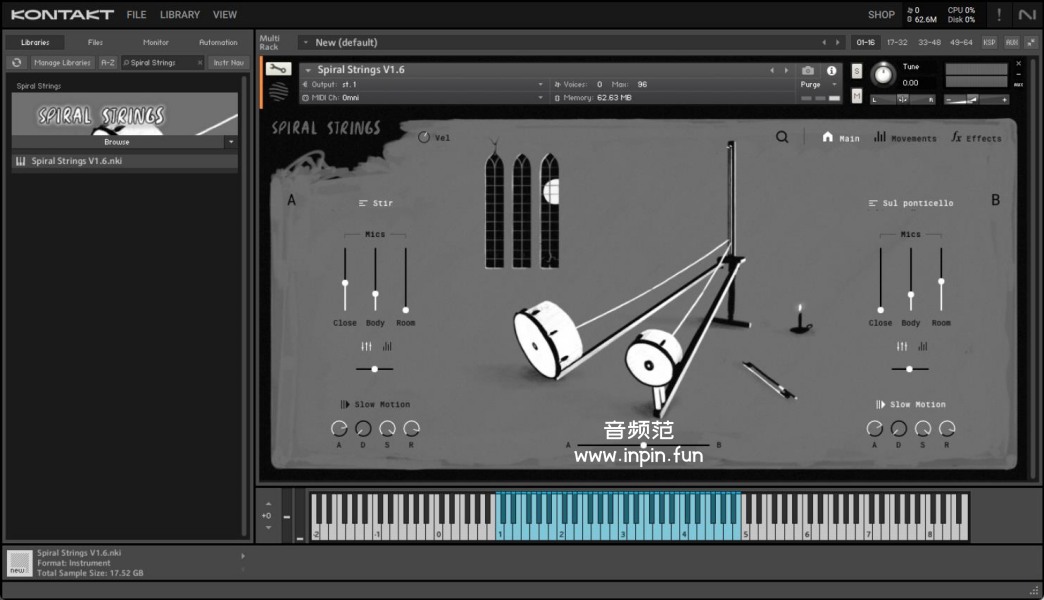Open the Spiral Strings library options arrow
Image resolution: width=1044 pixels, height=600 pixels.
tap(231, 142)
